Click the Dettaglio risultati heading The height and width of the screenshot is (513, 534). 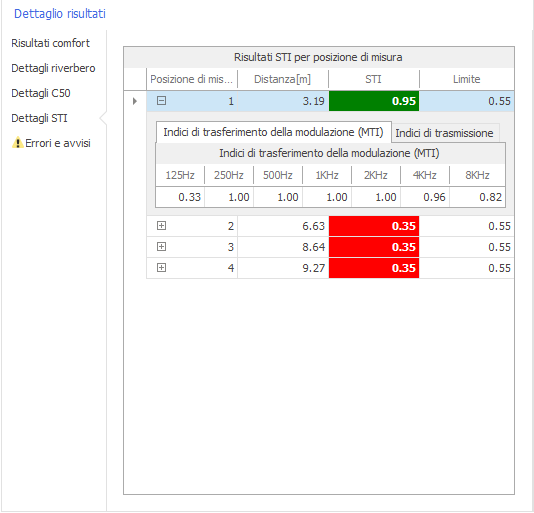pos(60,14)
